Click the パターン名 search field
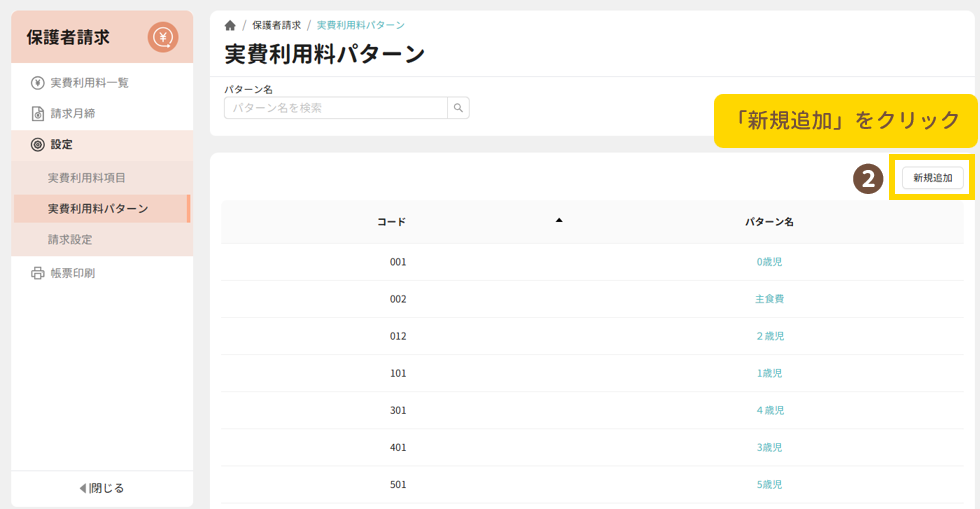Viewport: 980px width, 509px height. (335, 108)
